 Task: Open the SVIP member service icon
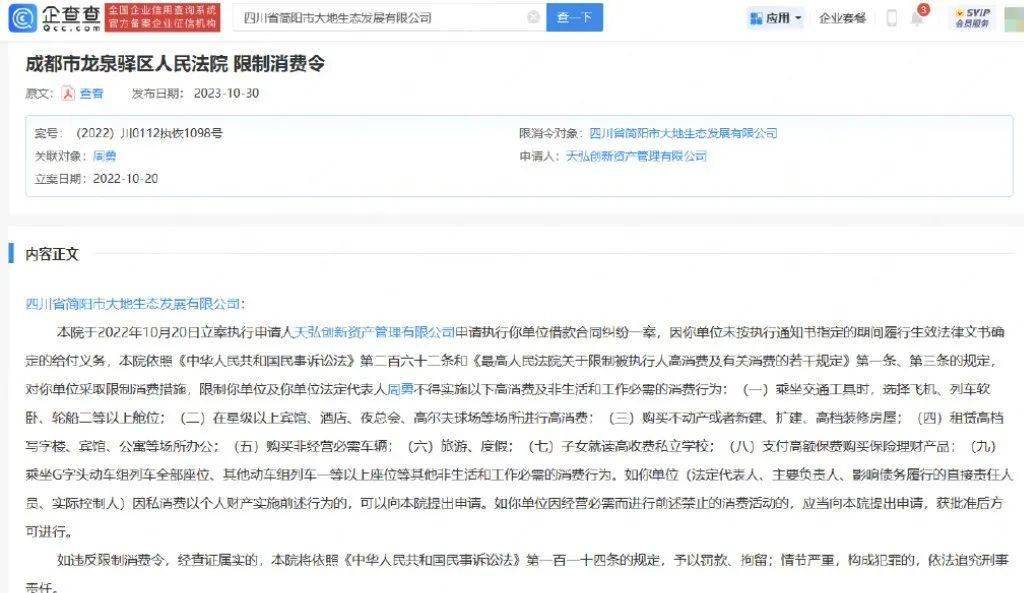(972, 18)
